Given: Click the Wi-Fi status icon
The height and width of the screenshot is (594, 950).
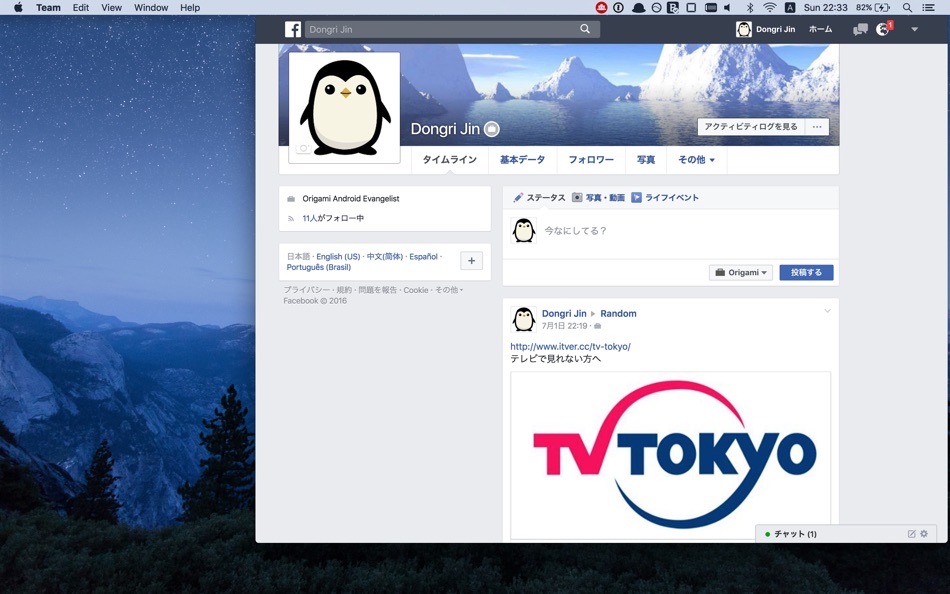Looking at the screenshot, I should click(x=769, y=7).
